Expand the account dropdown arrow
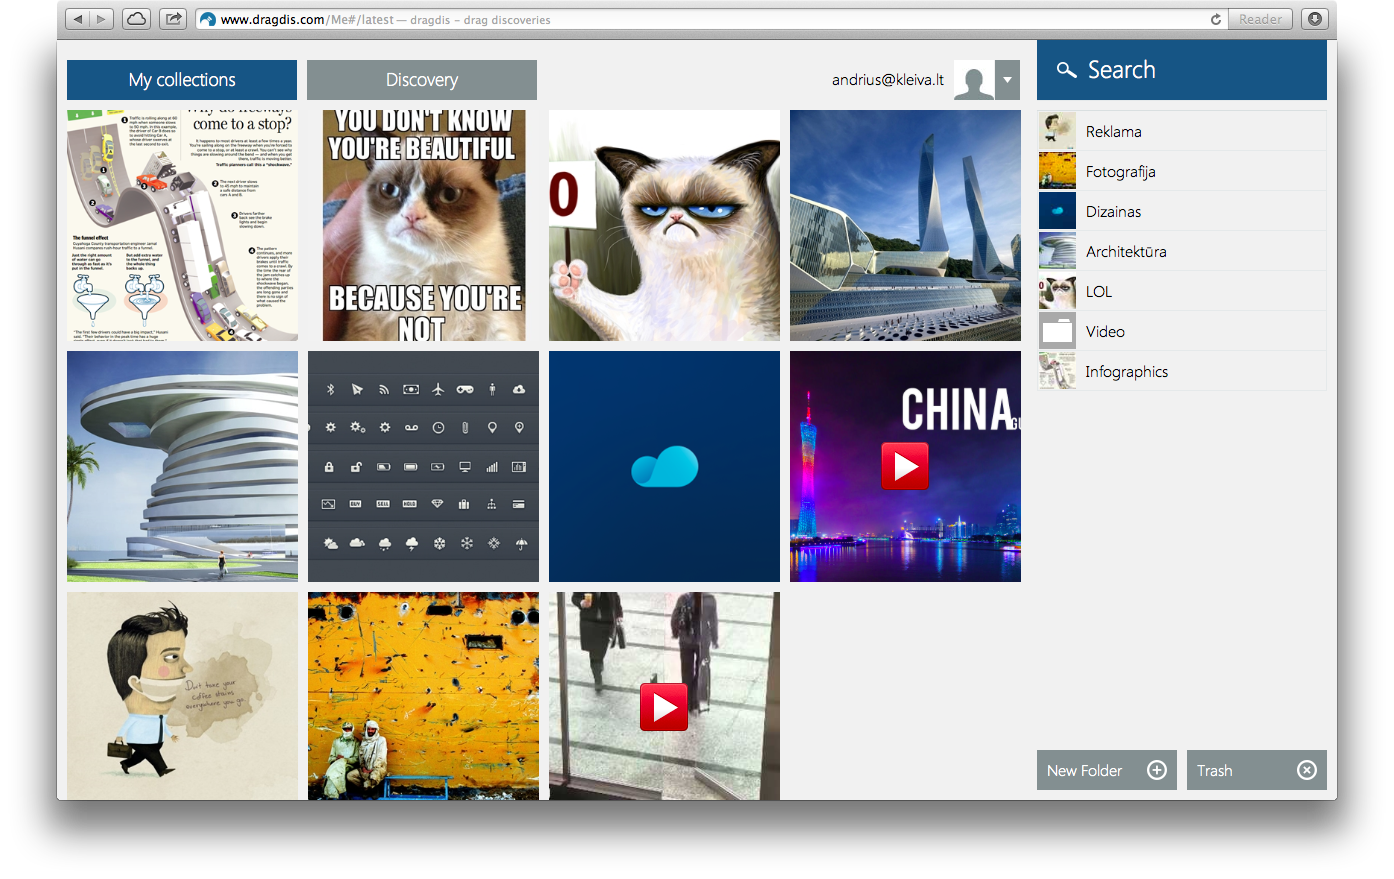The width and height of the screenshot is (1394, 879). (1007, 80)
